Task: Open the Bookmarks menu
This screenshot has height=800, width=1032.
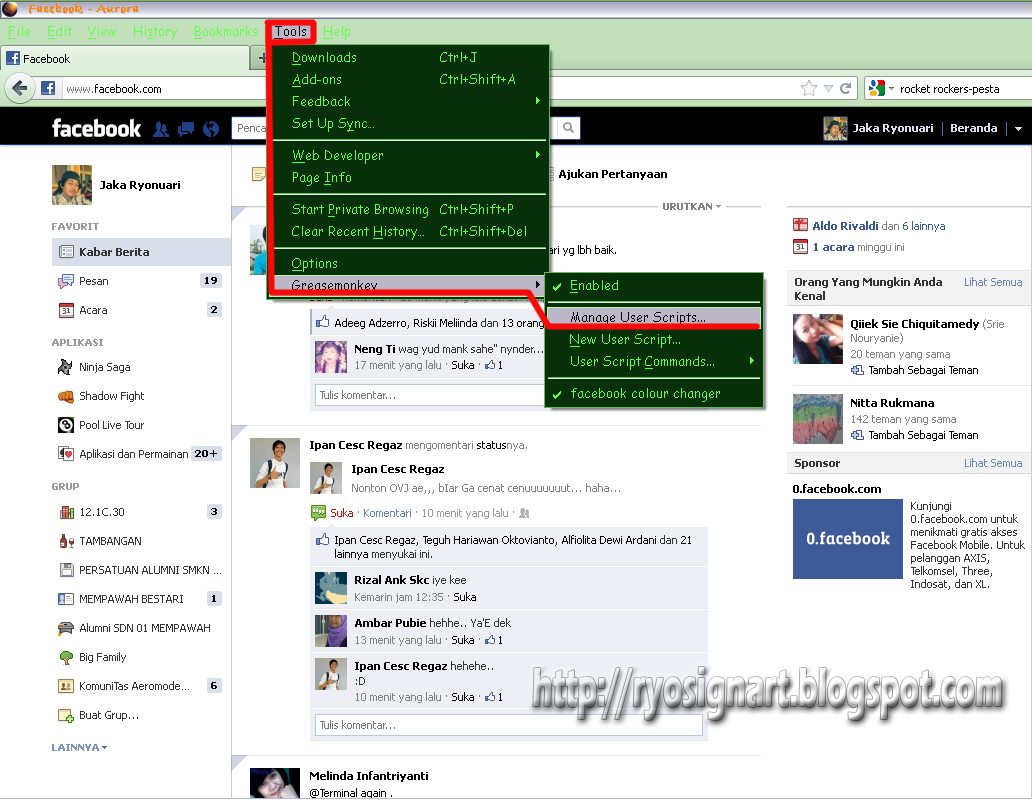Action: [226, 32]
